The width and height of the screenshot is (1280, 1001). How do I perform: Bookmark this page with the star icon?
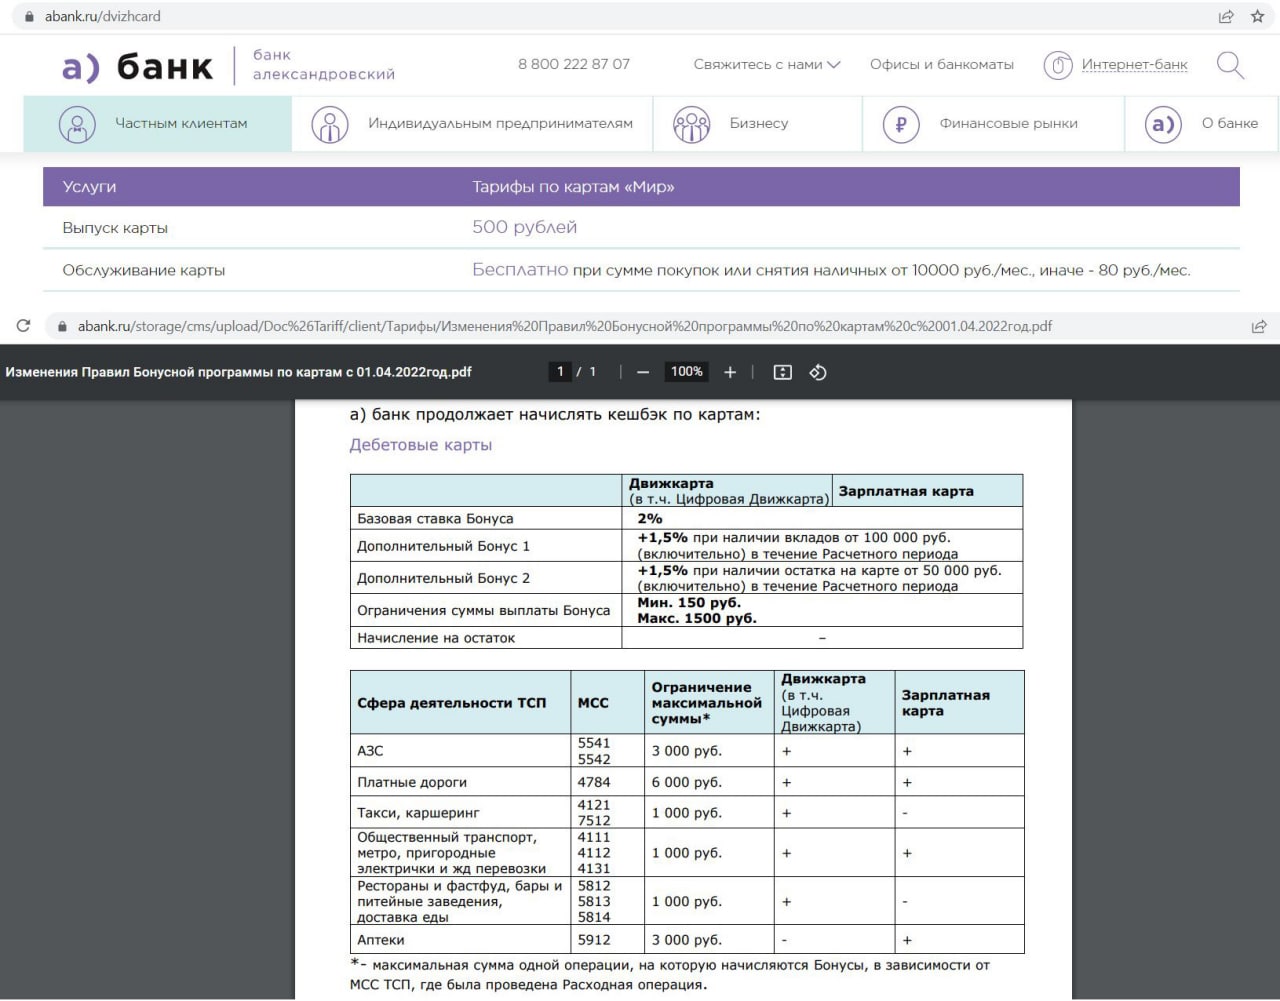[x=1258, y=16]
